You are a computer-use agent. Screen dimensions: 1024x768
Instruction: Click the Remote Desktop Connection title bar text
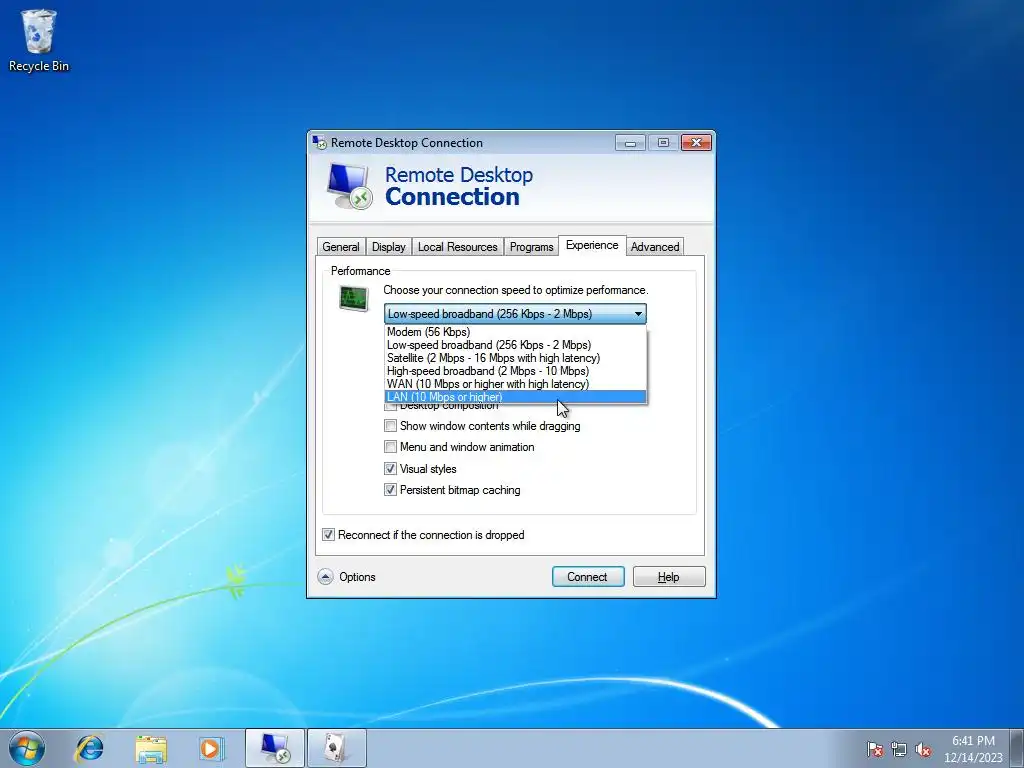pyautogui.click(x=407, y=142)
